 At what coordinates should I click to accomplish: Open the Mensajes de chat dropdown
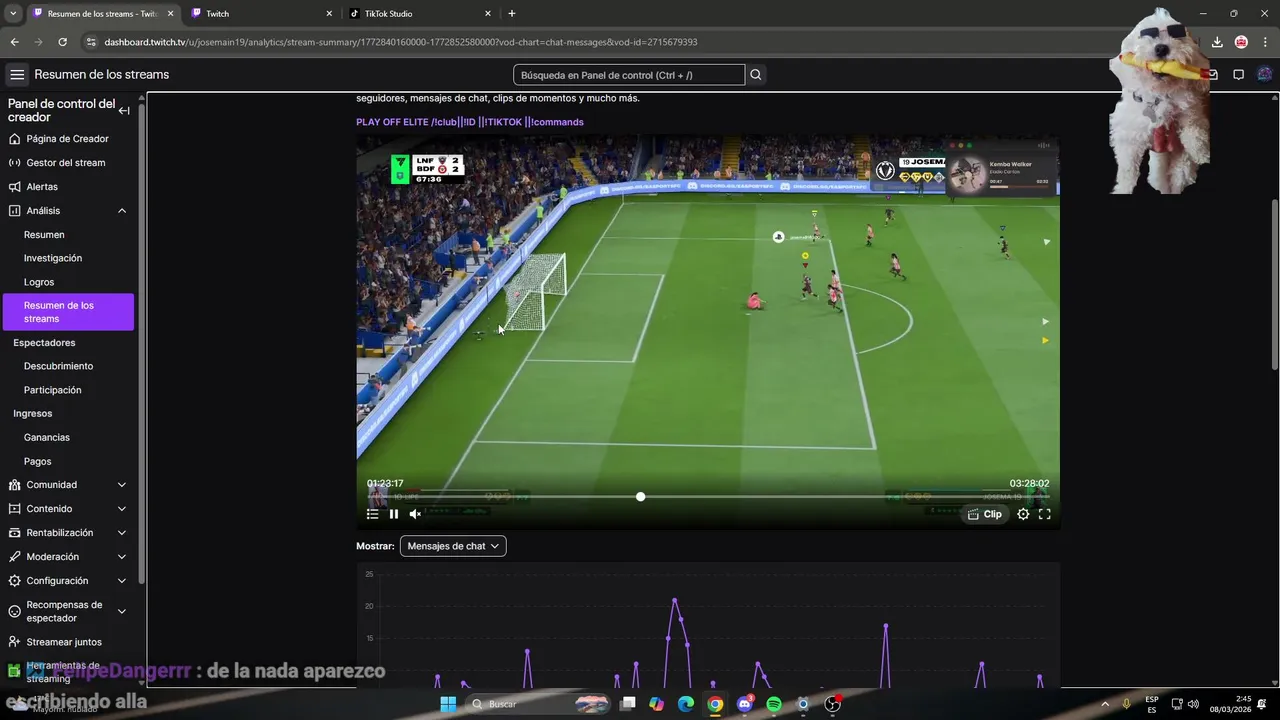click(x=453, y=546)
